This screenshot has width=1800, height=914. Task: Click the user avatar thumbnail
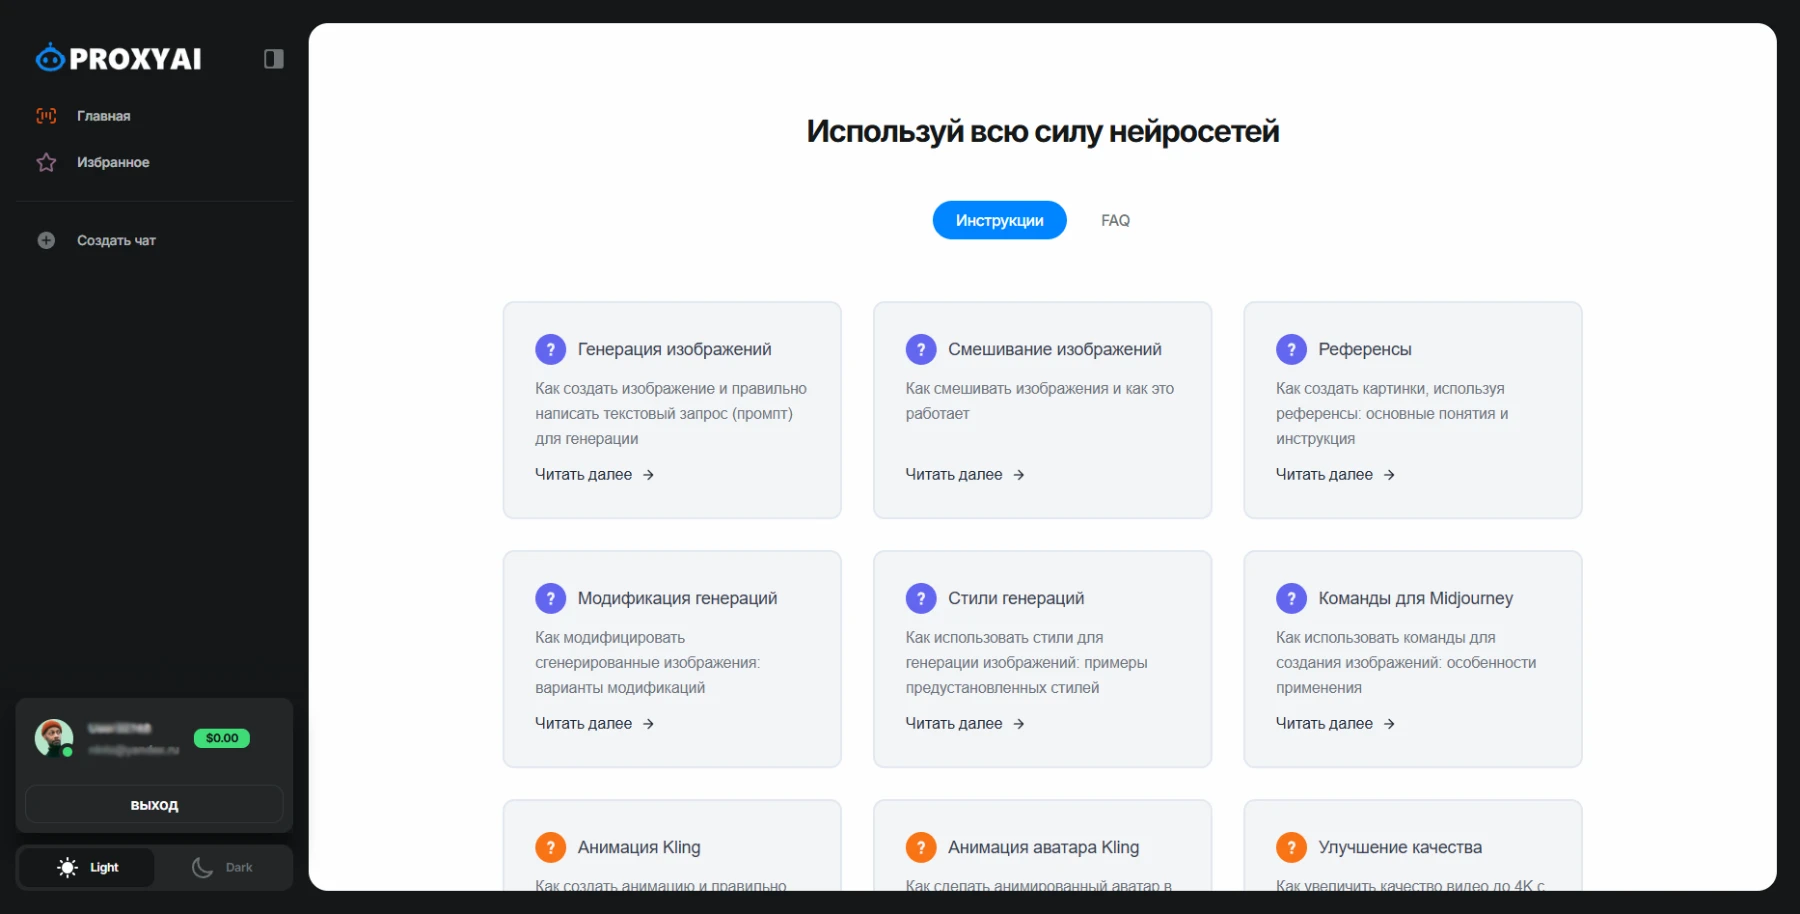55,738
